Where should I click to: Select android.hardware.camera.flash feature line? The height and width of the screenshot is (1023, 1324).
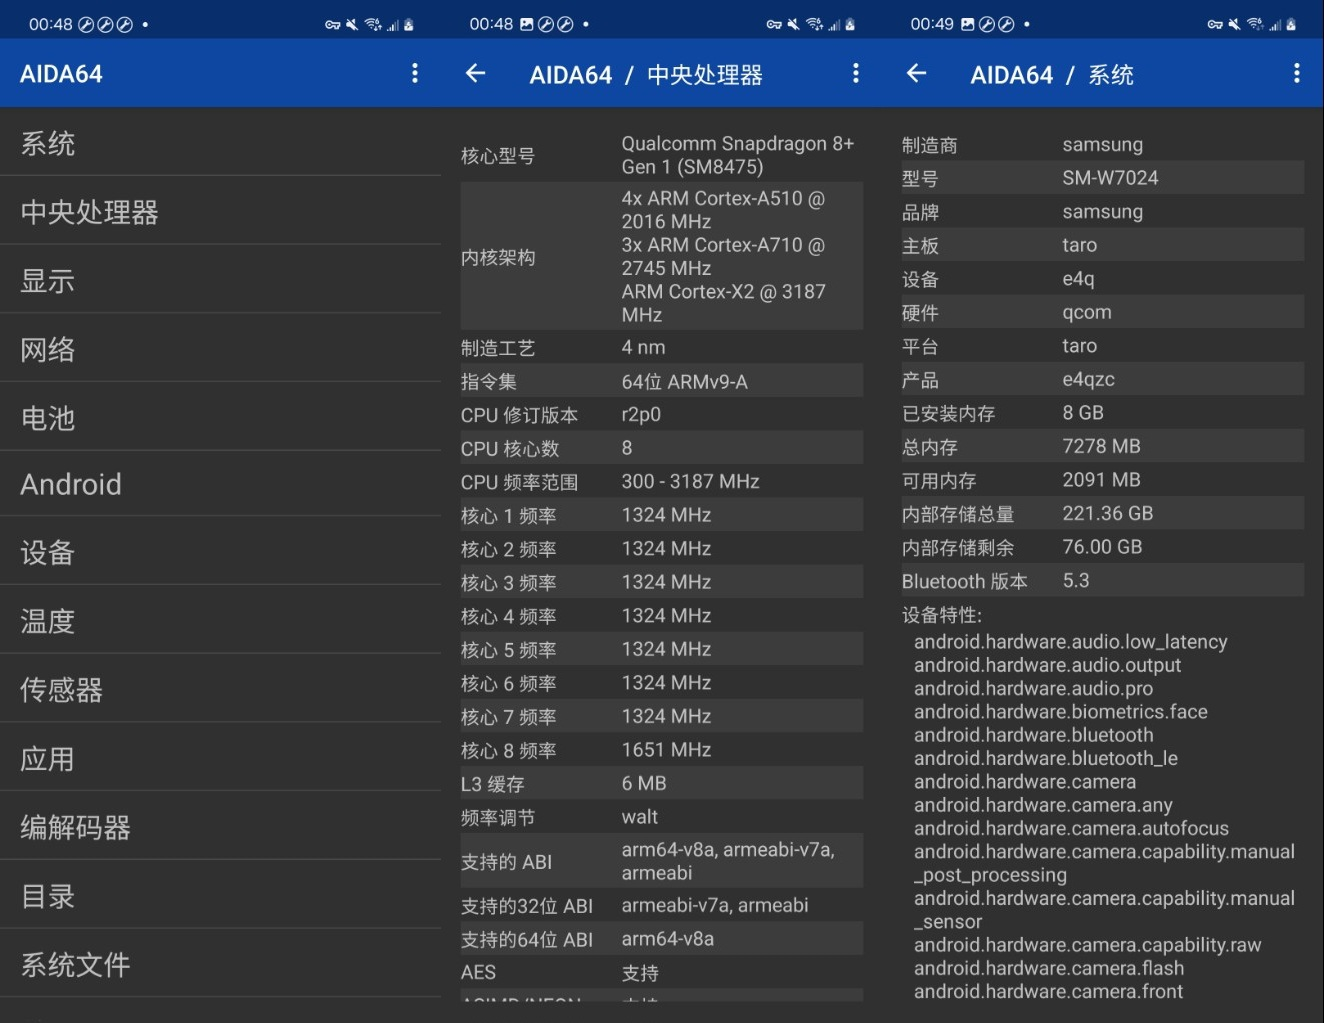(x=1049, y=968)
